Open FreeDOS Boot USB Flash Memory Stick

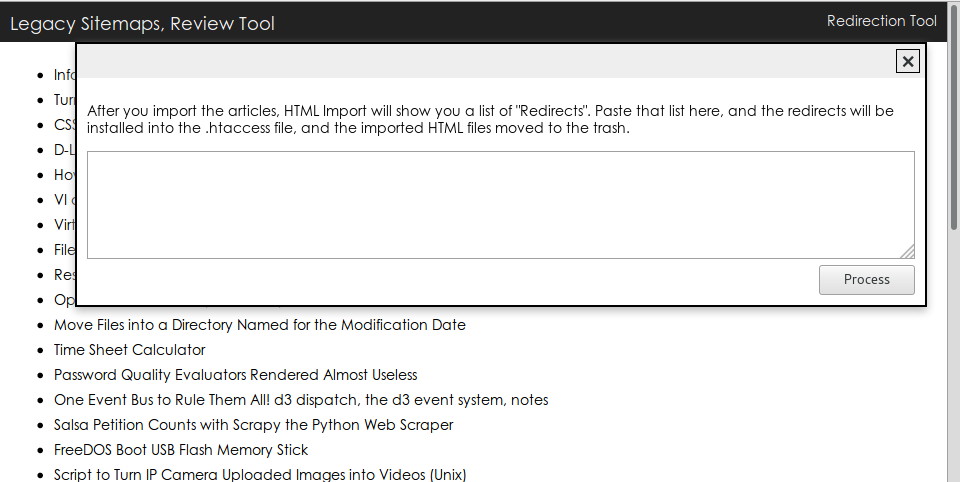click(x=181, y=450)
